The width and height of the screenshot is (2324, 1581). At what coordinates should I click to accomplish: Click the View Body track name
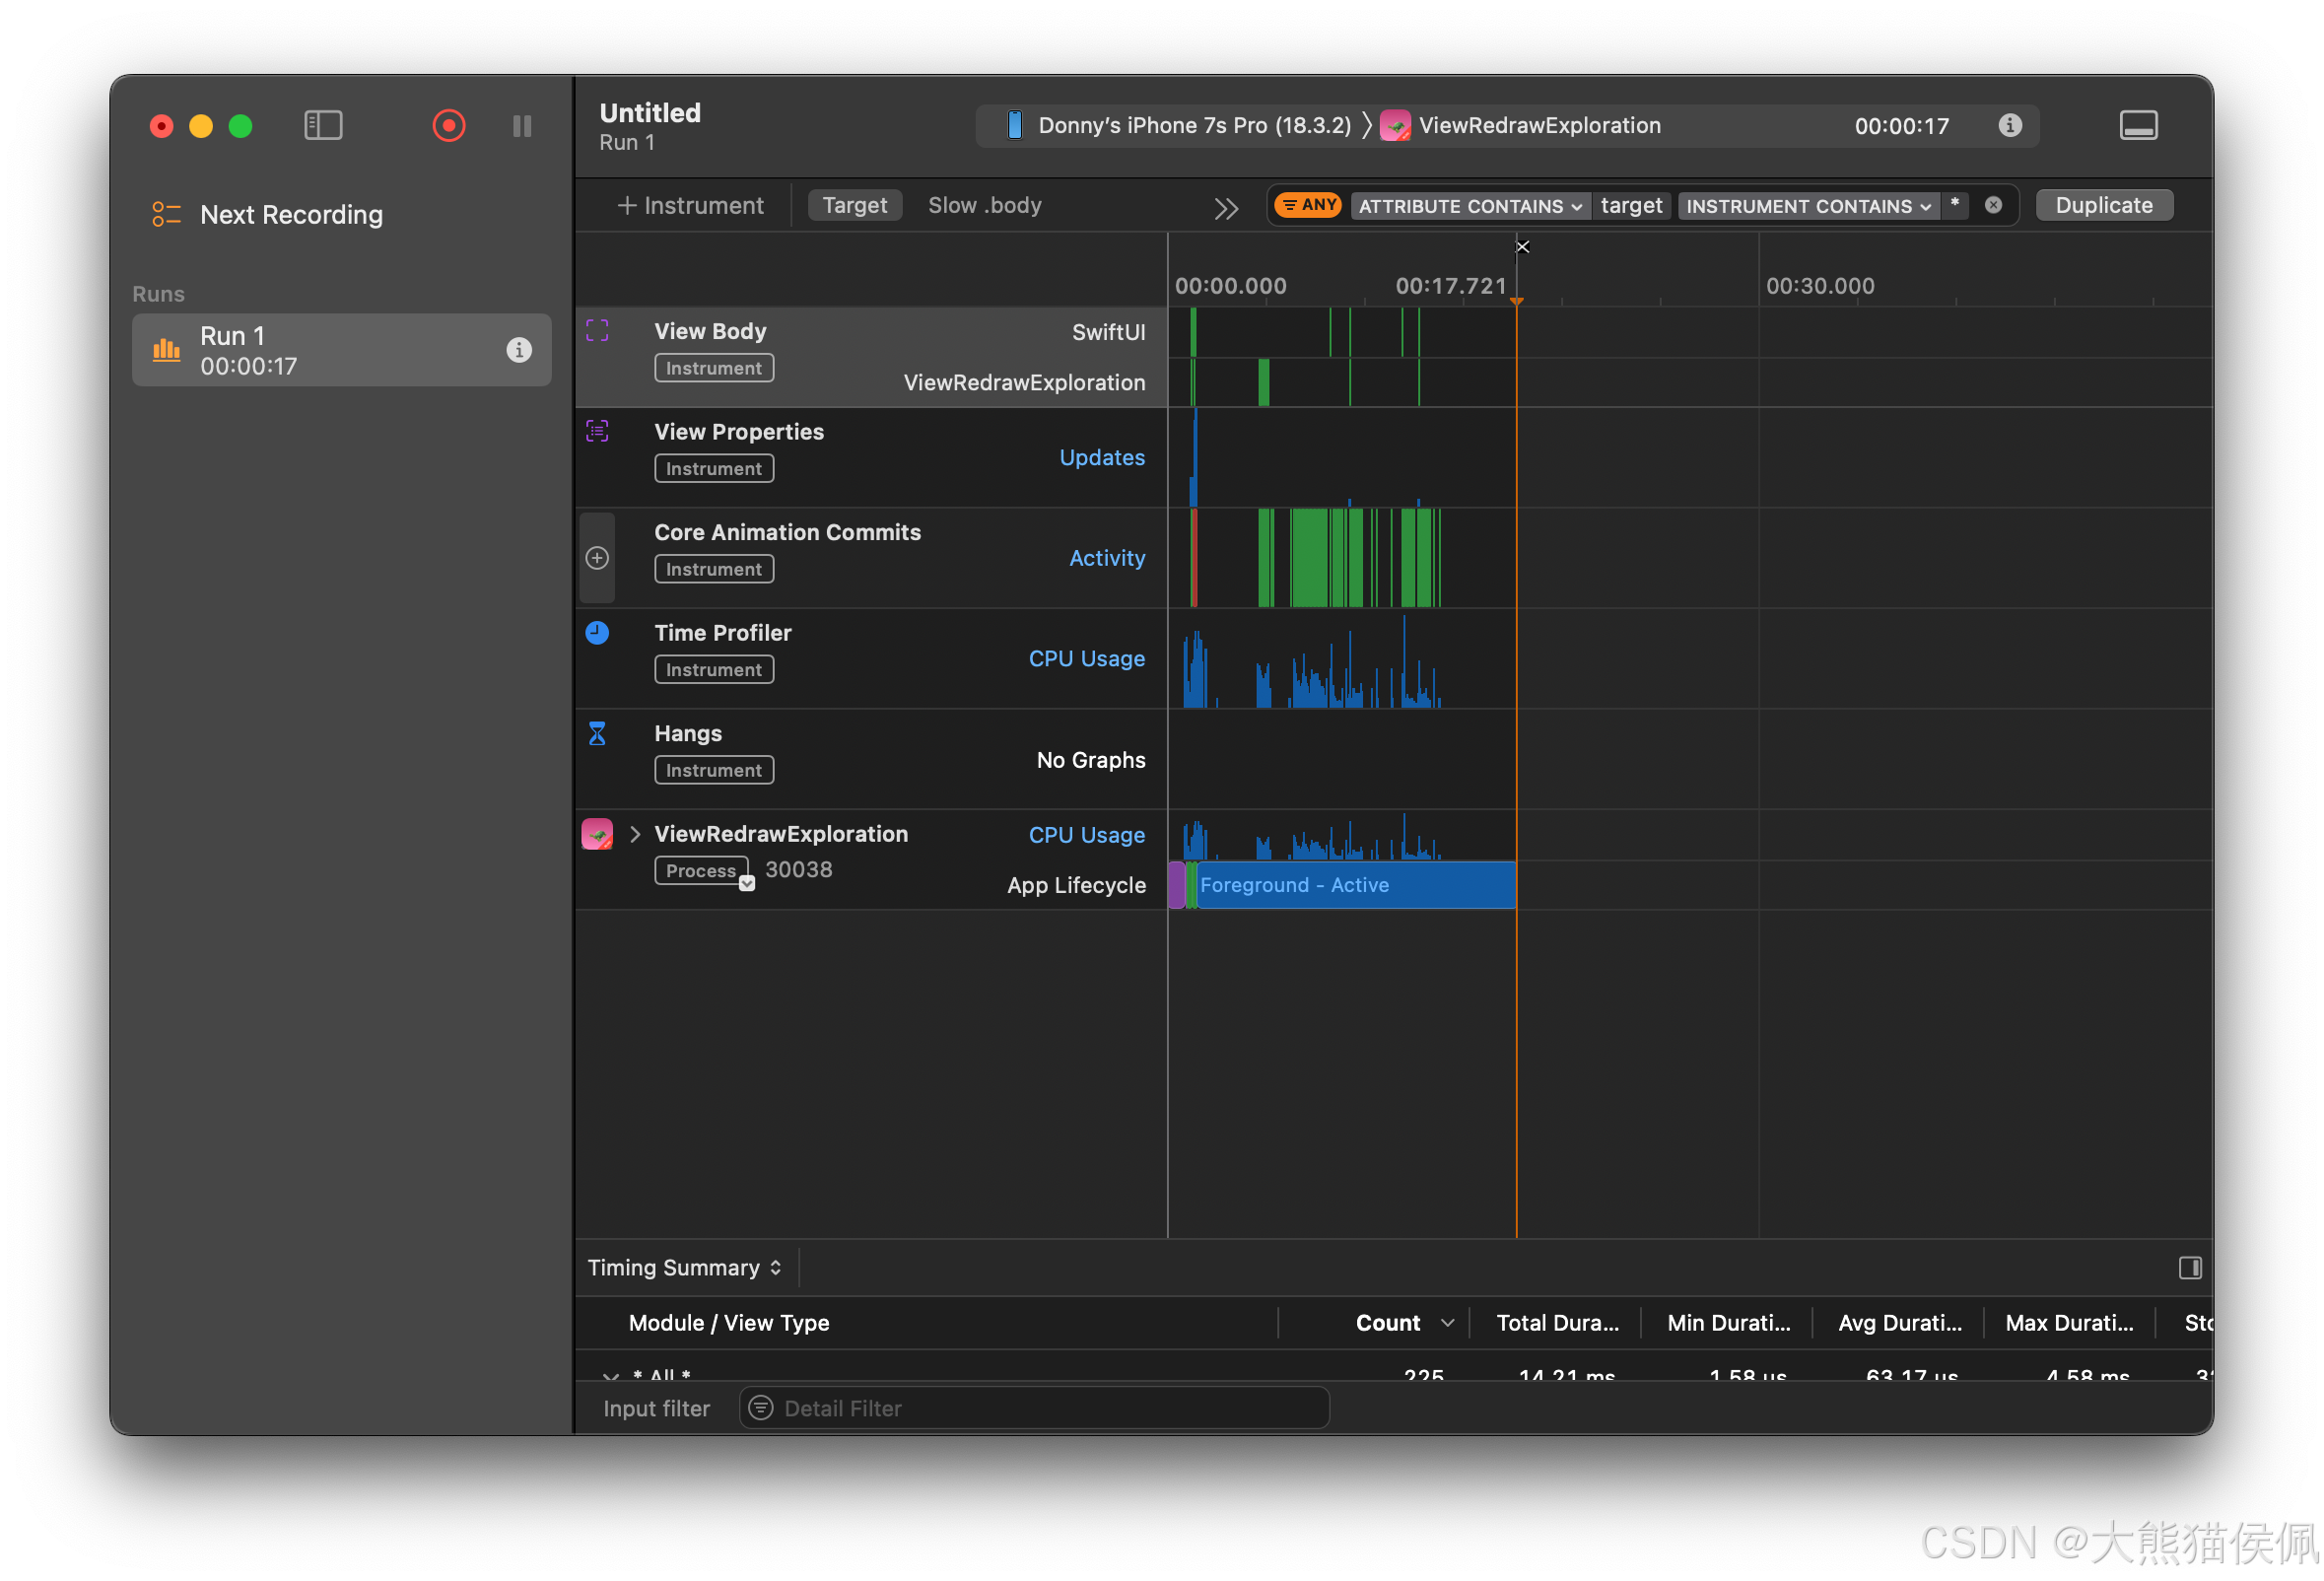click(x=709, y=331)
